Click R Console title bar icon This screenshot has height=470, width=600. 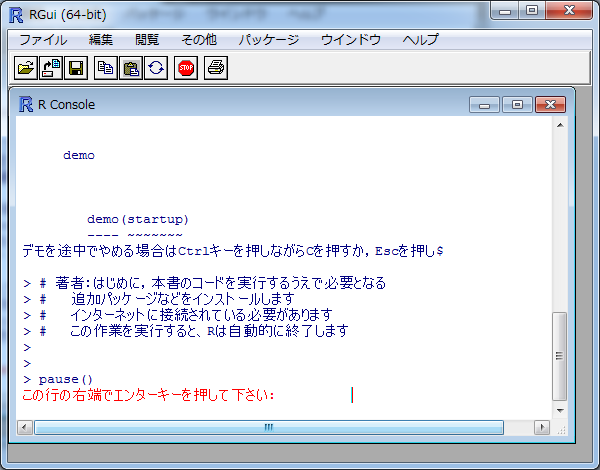(x=26, y=104)
